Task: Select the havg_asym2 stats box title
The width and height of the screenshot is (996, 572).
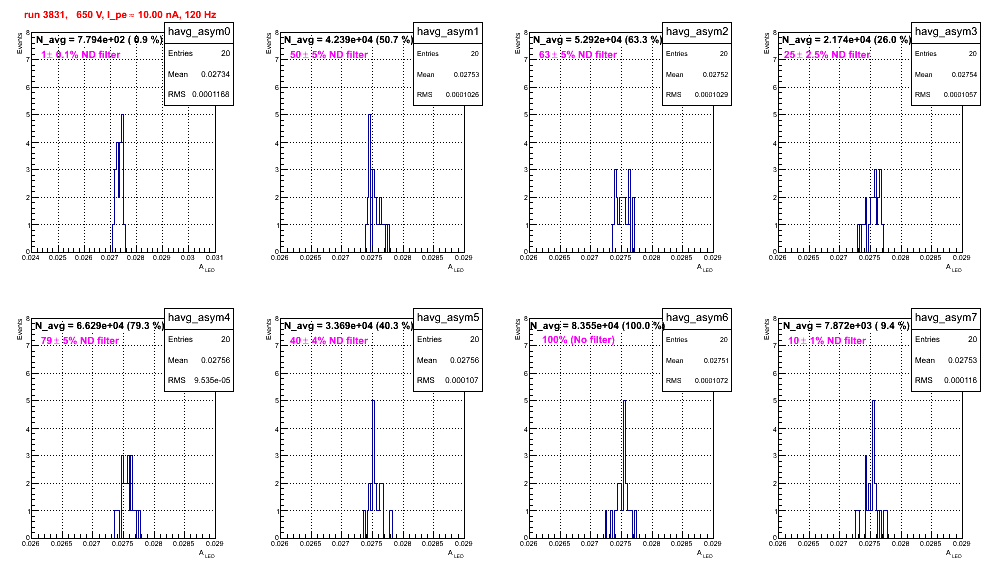Action: click(x=697, y=32)
